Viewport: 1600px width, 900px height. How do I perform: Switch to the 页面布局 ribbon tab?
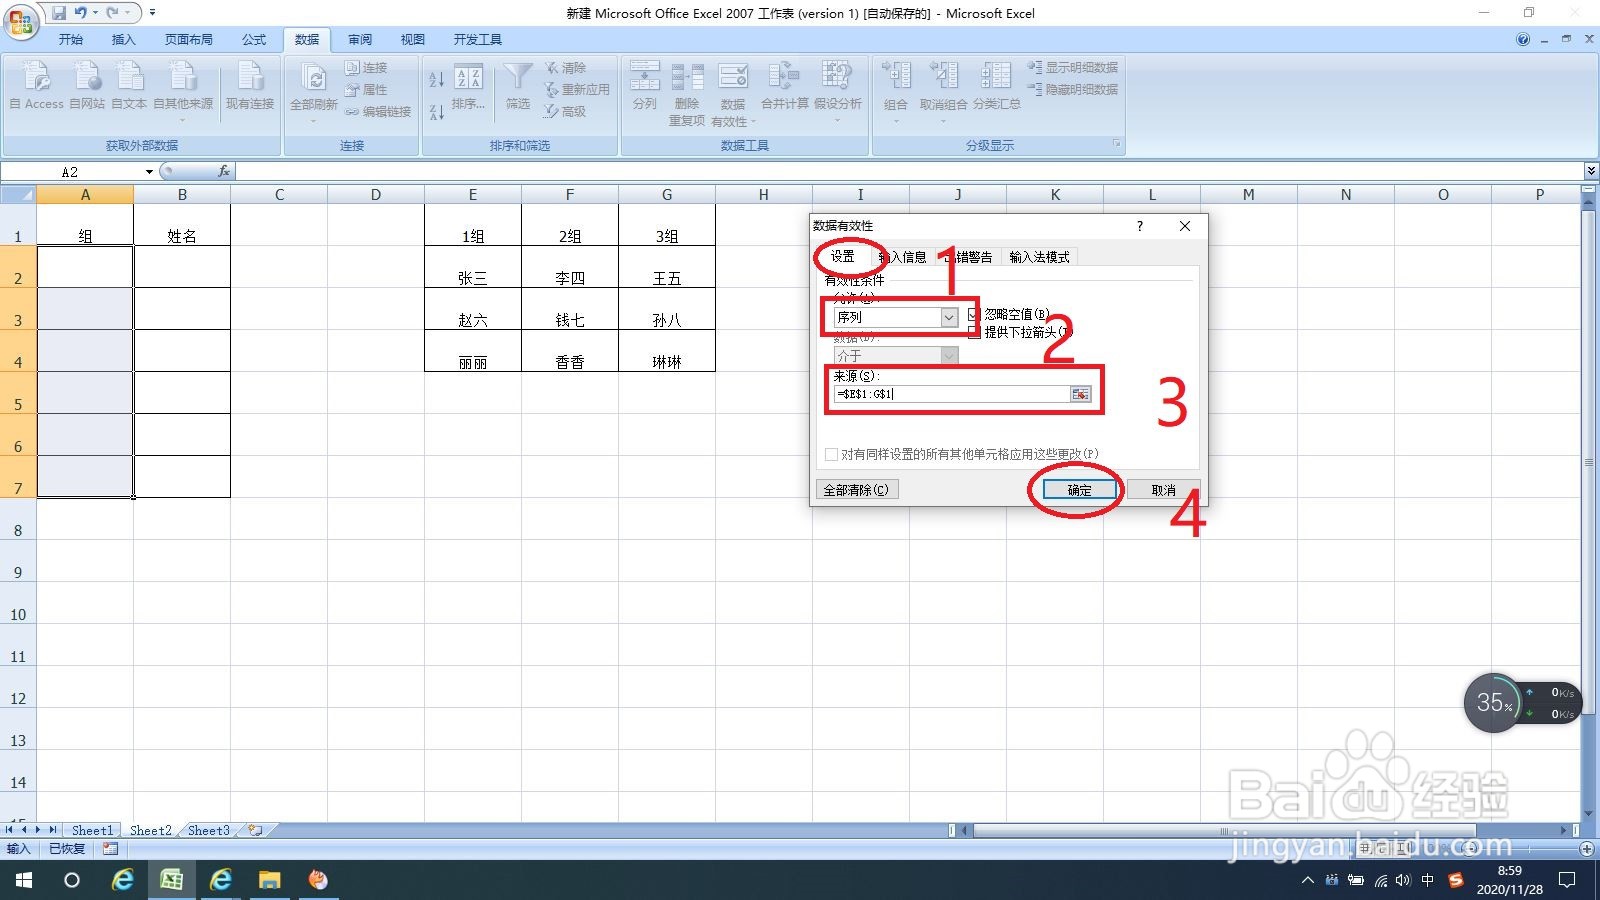point(189,39)
